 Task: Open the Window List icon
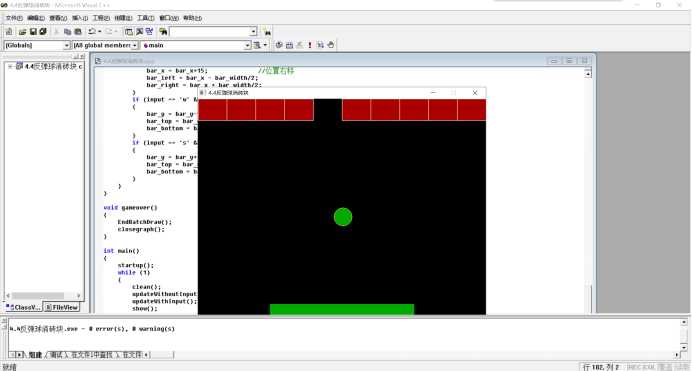150,32
